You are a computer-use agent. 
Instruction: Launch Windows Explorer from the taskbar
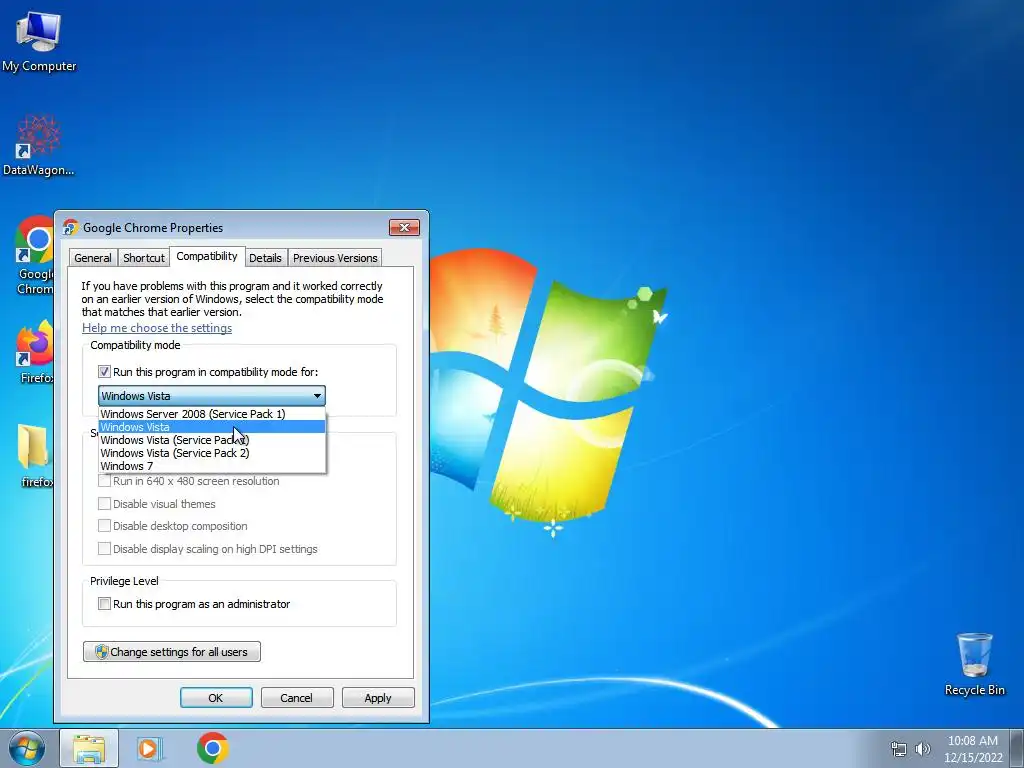click(89, 748)
